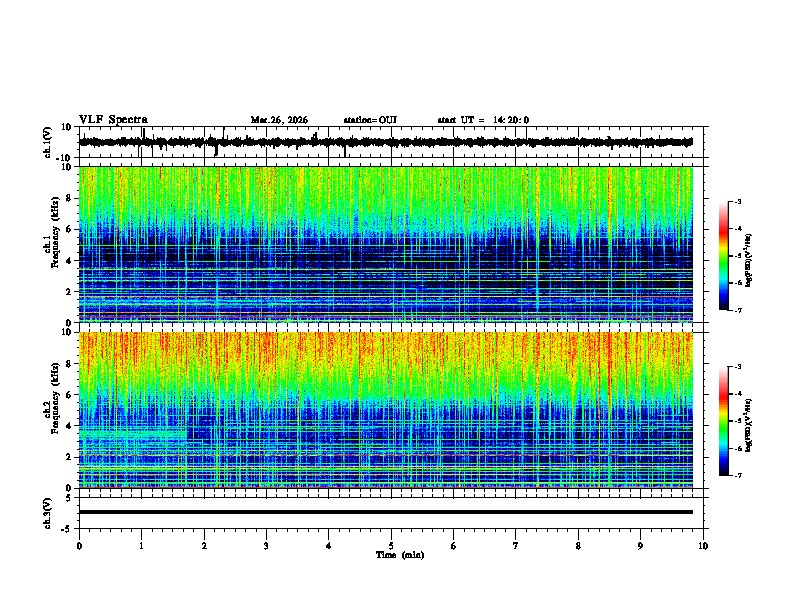
Task: Click the time axis tick 0
Action: click(79, 546)
